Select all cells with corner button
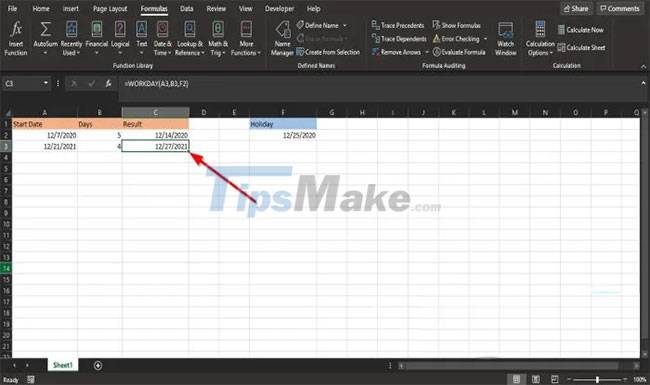 coord(7,113)
